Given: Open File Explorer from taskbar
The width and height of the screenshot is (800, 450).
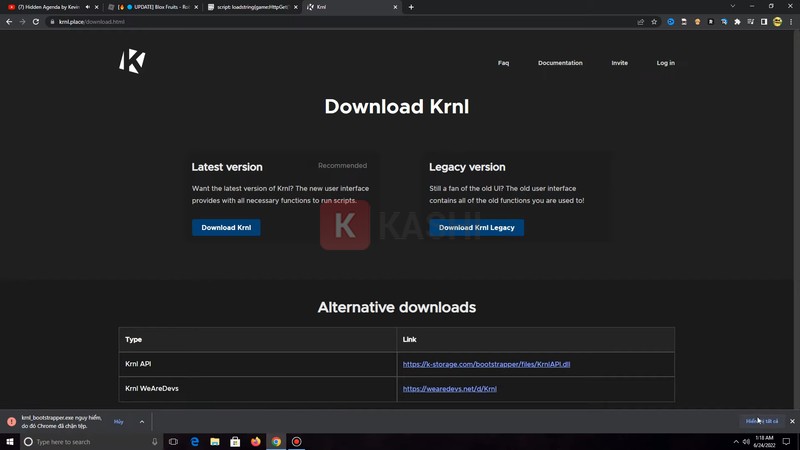Looking at the screenshot, I should tap(215, 442).
